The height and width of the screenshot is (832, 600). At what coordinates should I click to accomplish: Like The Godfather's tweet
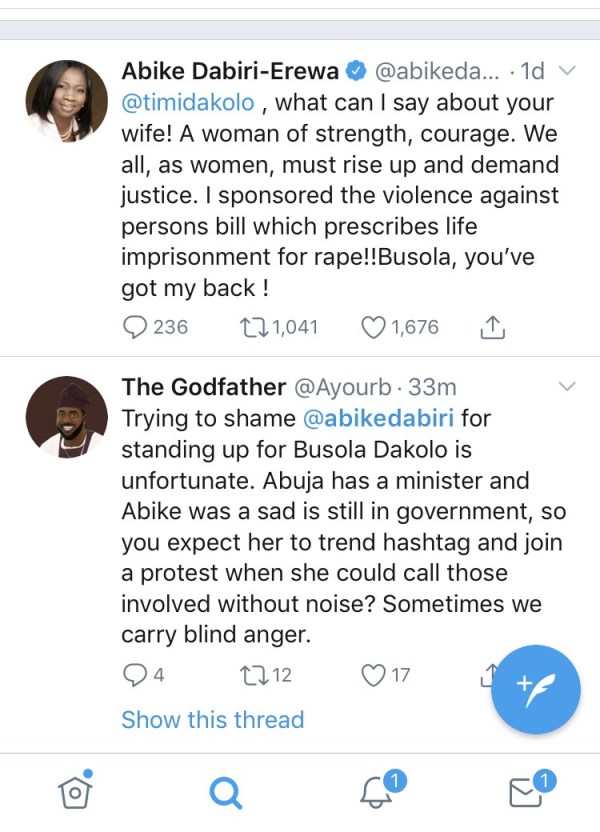374,676
